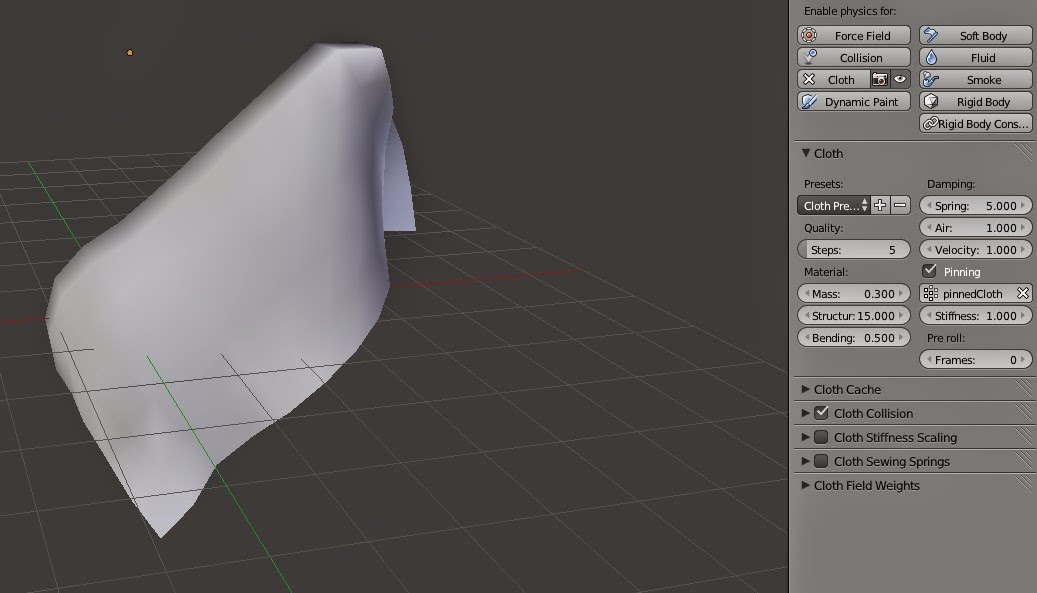Open the Cloth Presets dropdown

pos(834,205)
